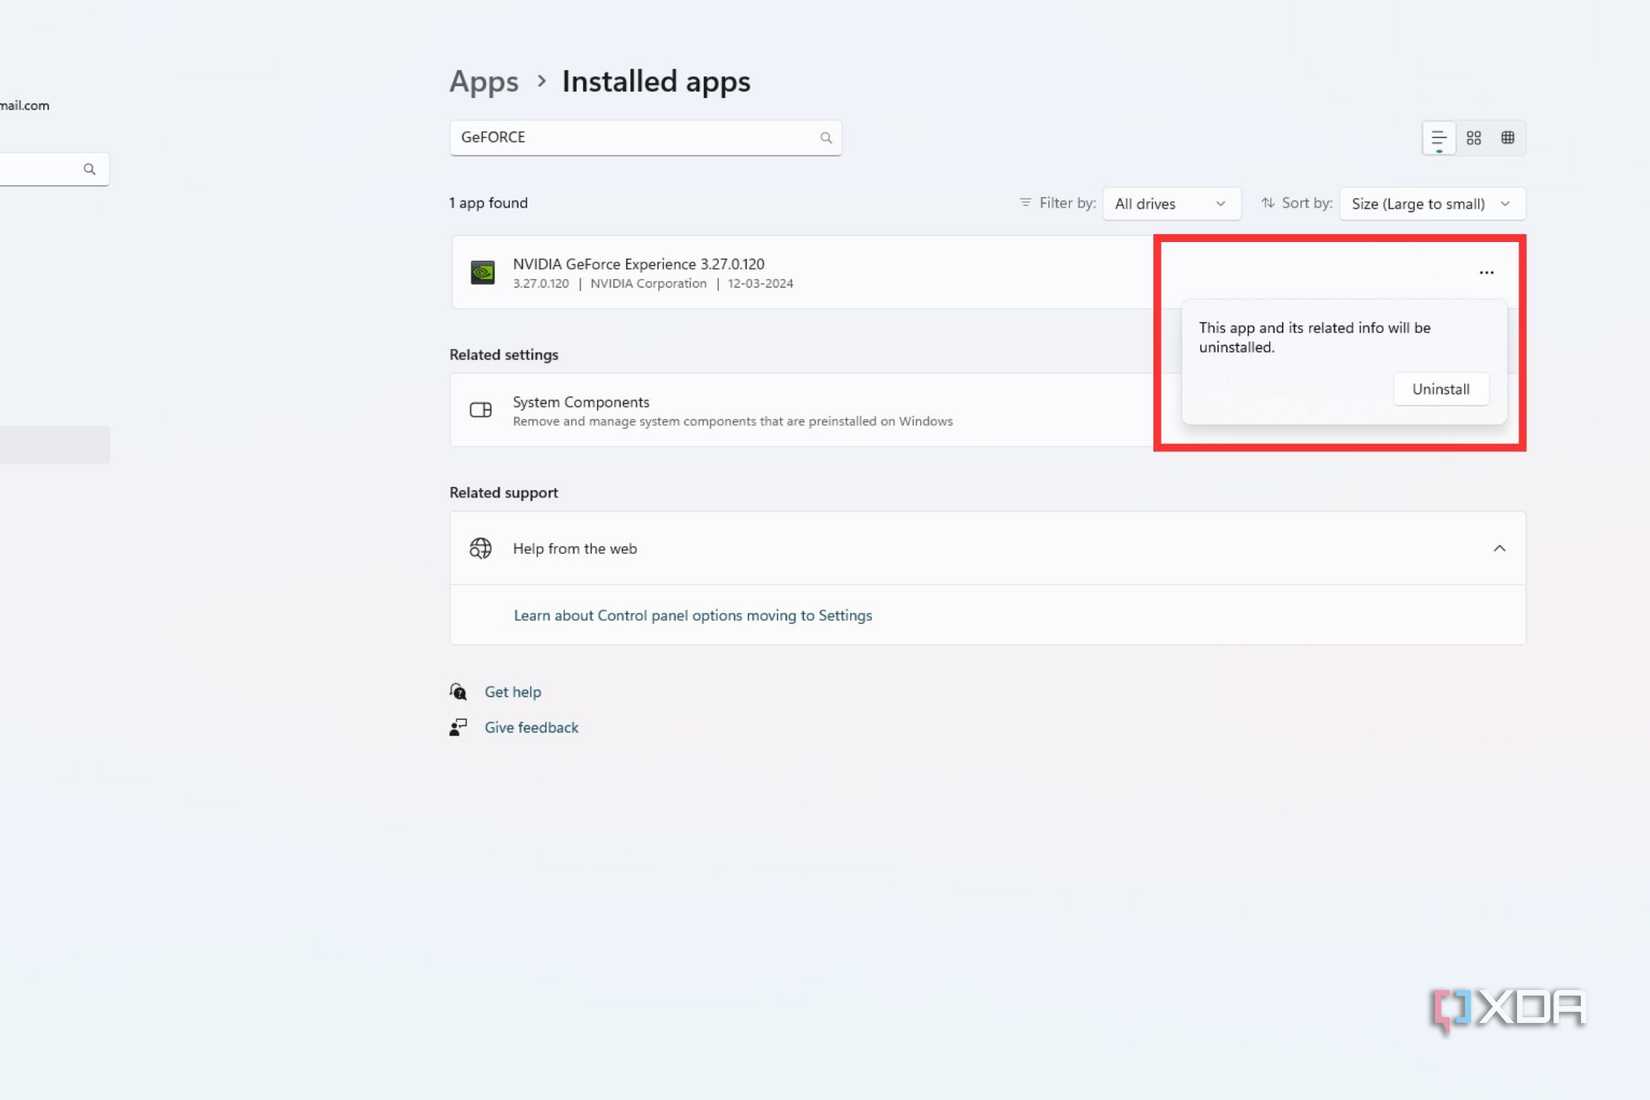The image size is (1650, 1100).
Task: Click the install date '12-03-2024'
Action: point(761,284)
